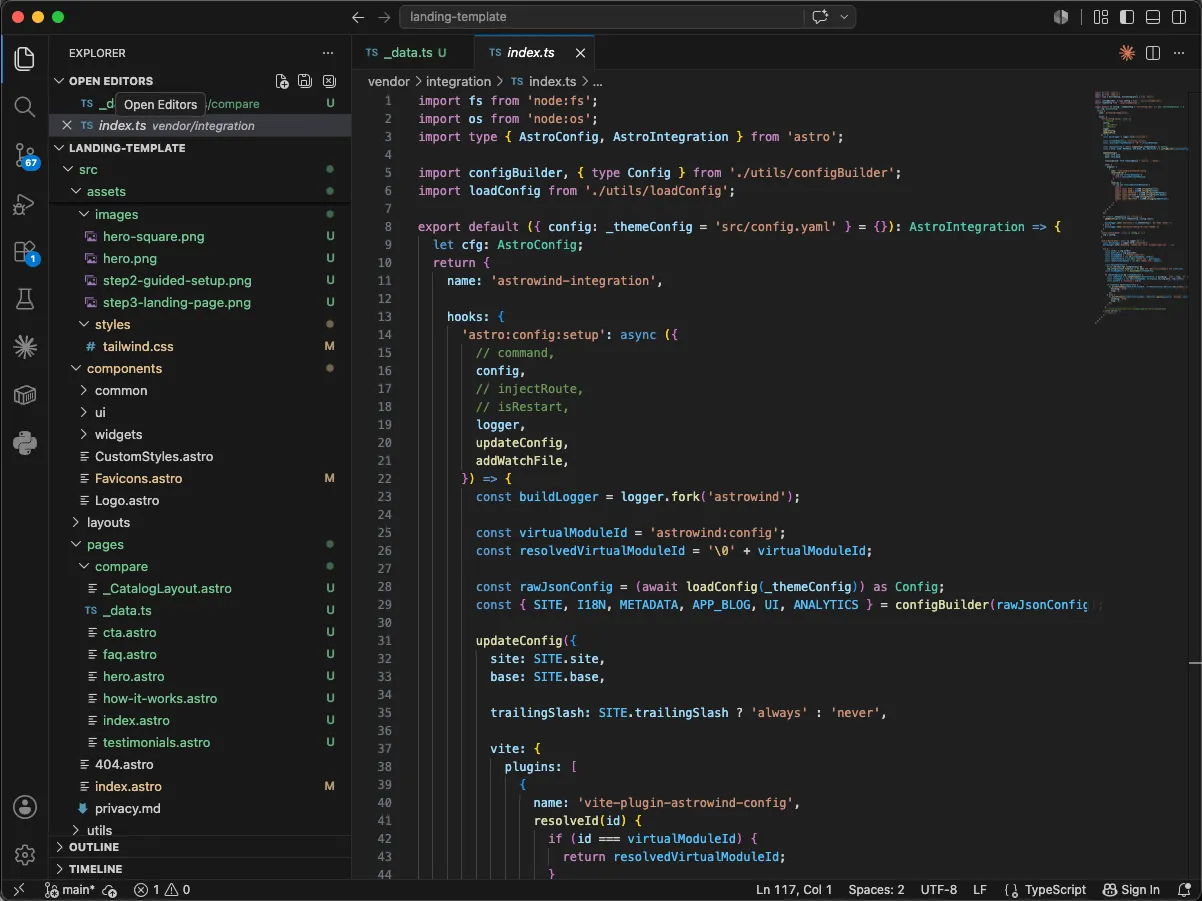Open the Search view in activity bar
This screenshot has height=901, width=1202.
pos(25,106)
